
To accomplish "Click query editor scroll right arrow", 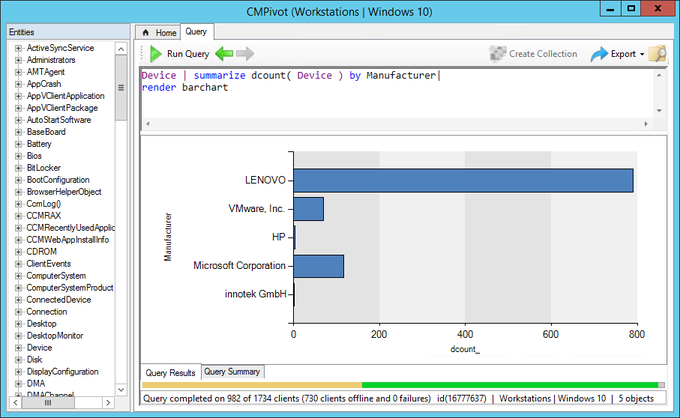I will pyautogui.click(x=646, y=124).
